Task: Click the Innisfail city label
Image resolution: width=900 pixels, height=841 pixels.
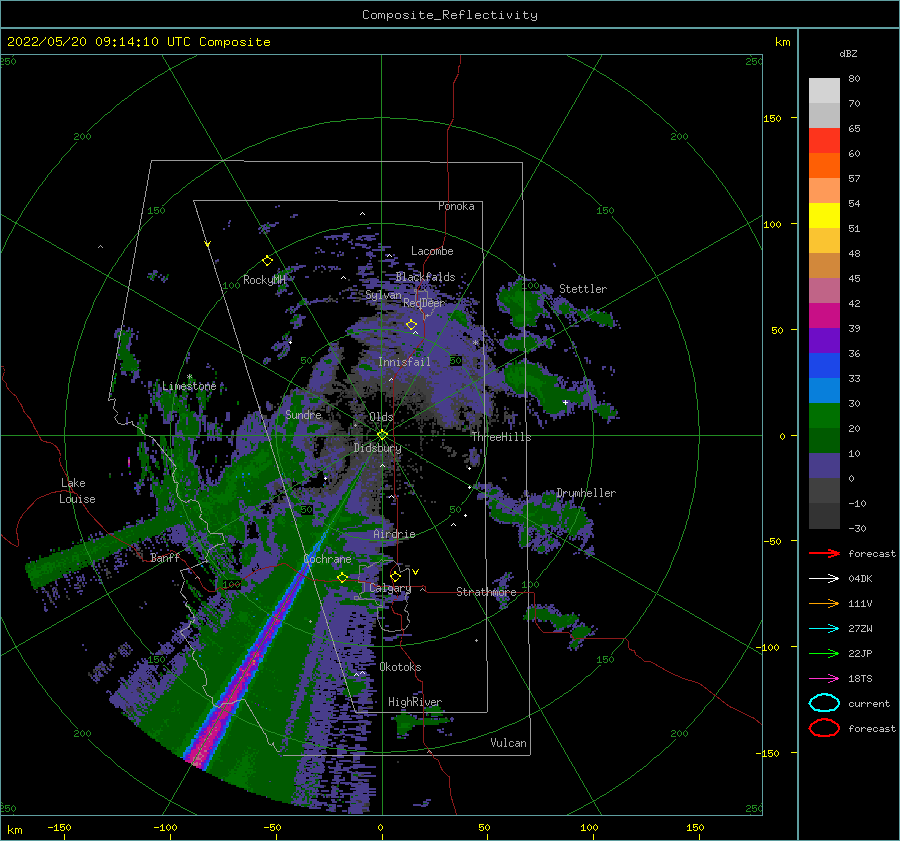Action: (x=404, y=362)
